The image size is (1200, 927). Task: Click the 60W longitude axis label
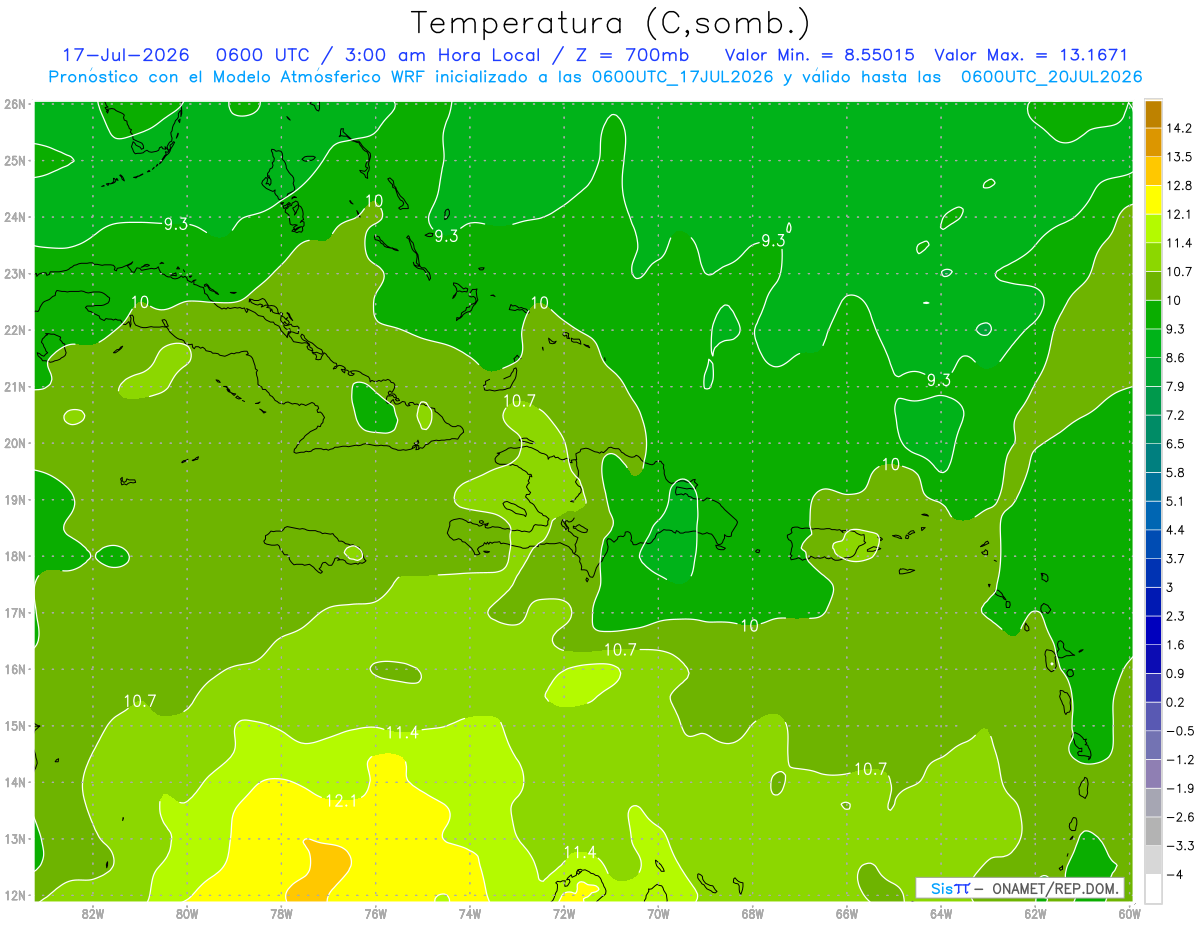pyautogui.click(x=1129, y=913)
